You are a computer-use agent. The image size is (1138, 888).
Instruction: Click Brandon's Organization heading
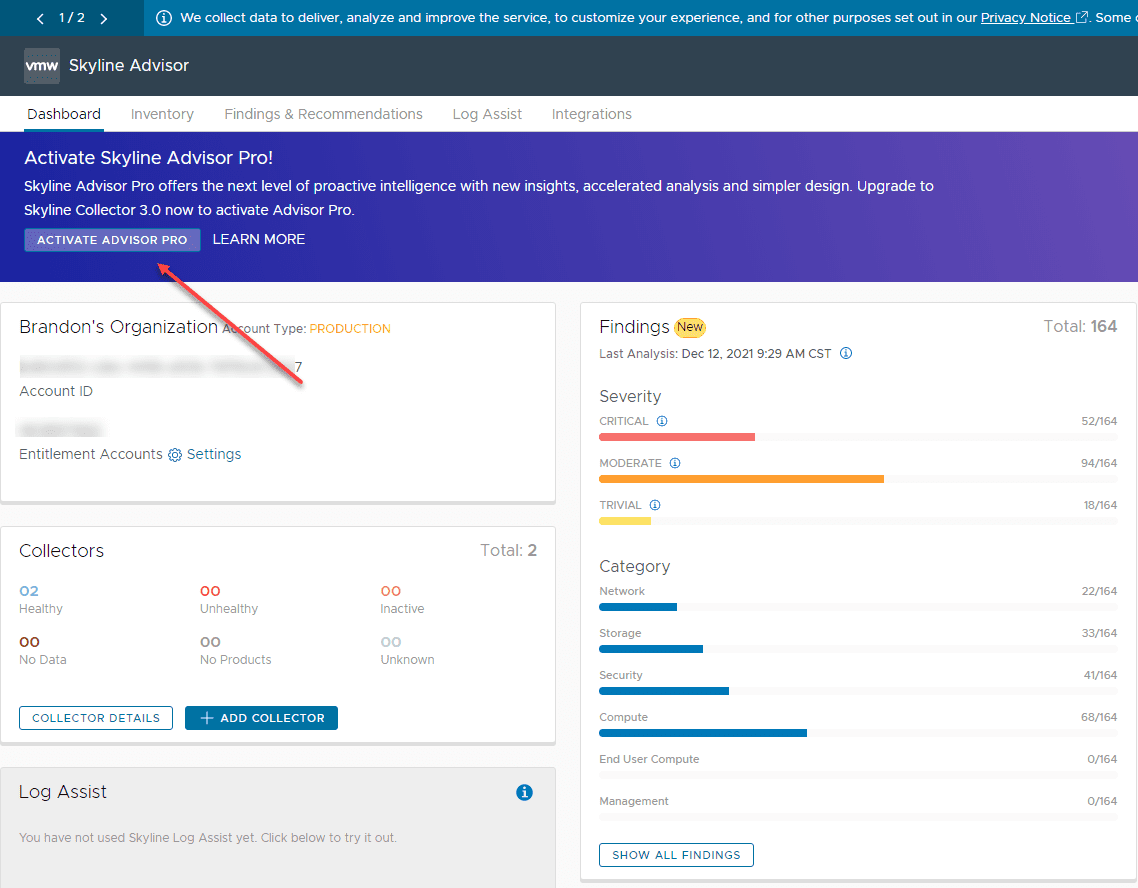118,327
